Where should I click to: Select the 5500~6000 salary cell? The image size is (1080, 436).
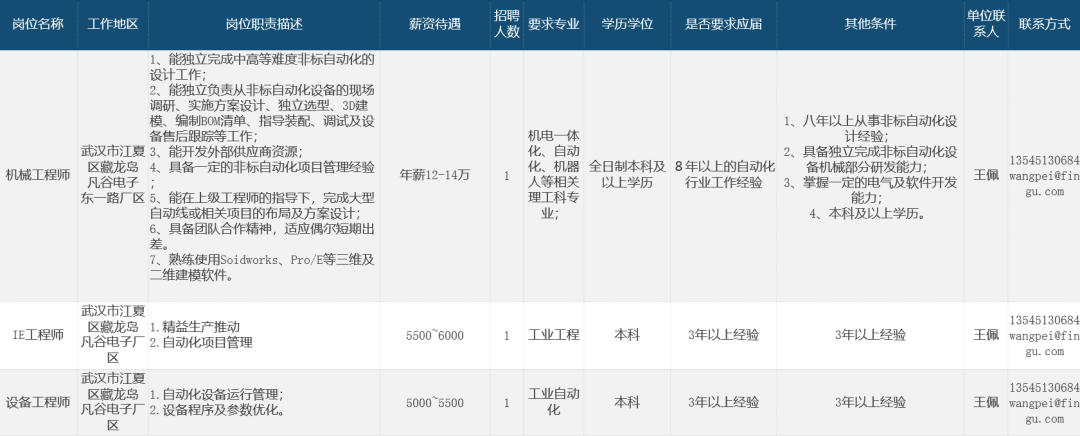[435, 335]
